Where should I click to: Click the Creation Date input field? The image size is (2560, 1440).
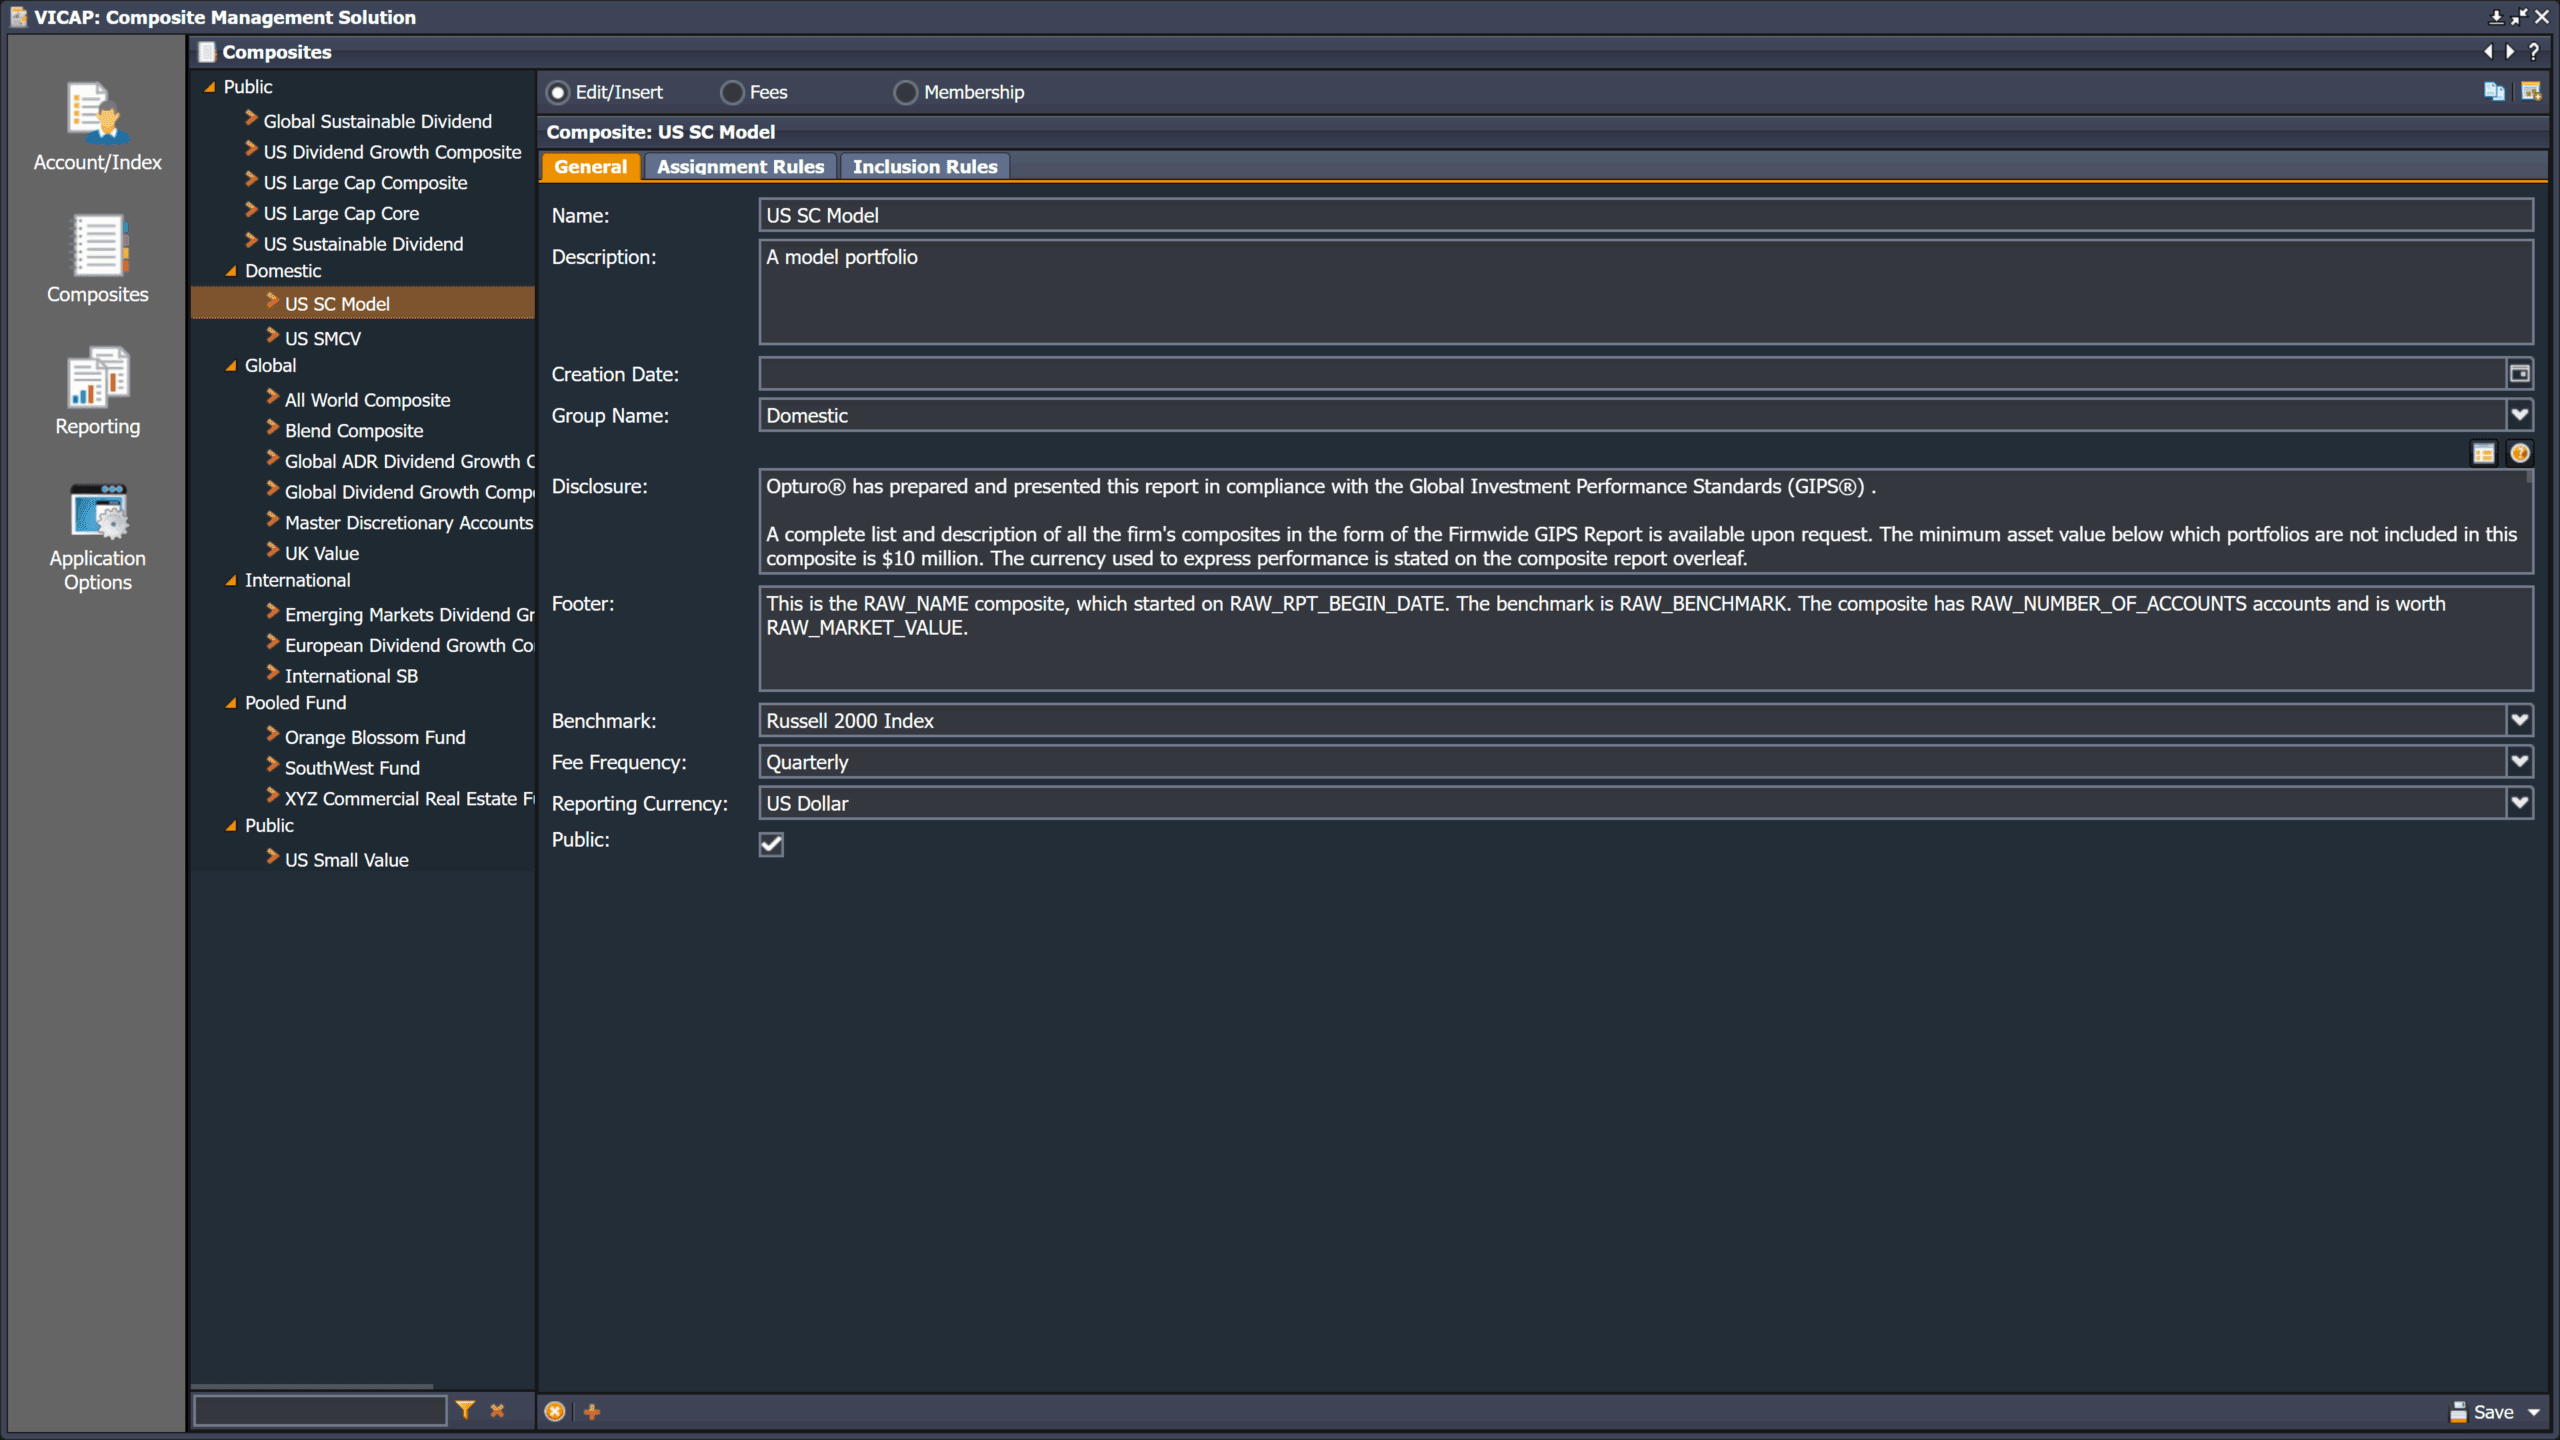click(x=1632, y=374)
